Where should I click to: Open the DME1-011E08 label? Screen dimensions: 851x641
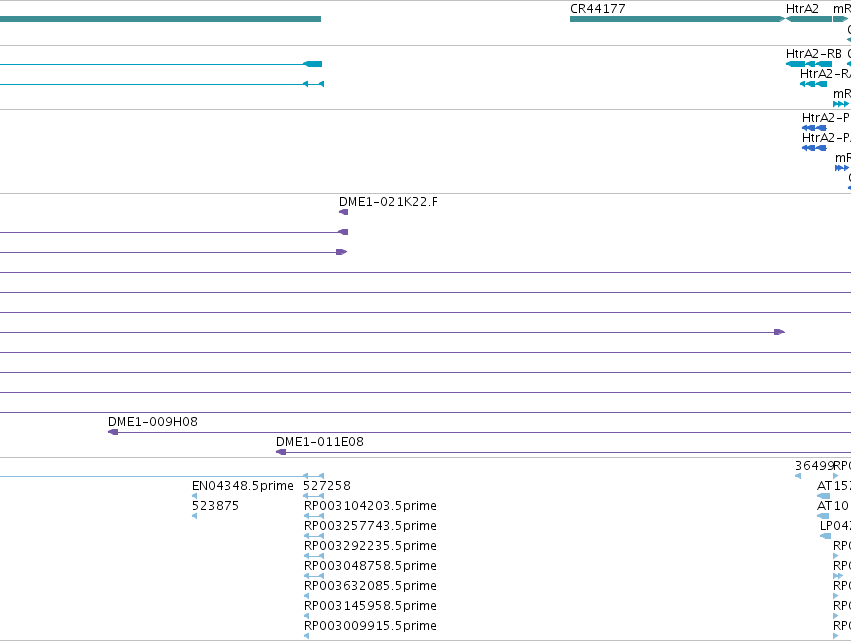click(x=320, y=442)
